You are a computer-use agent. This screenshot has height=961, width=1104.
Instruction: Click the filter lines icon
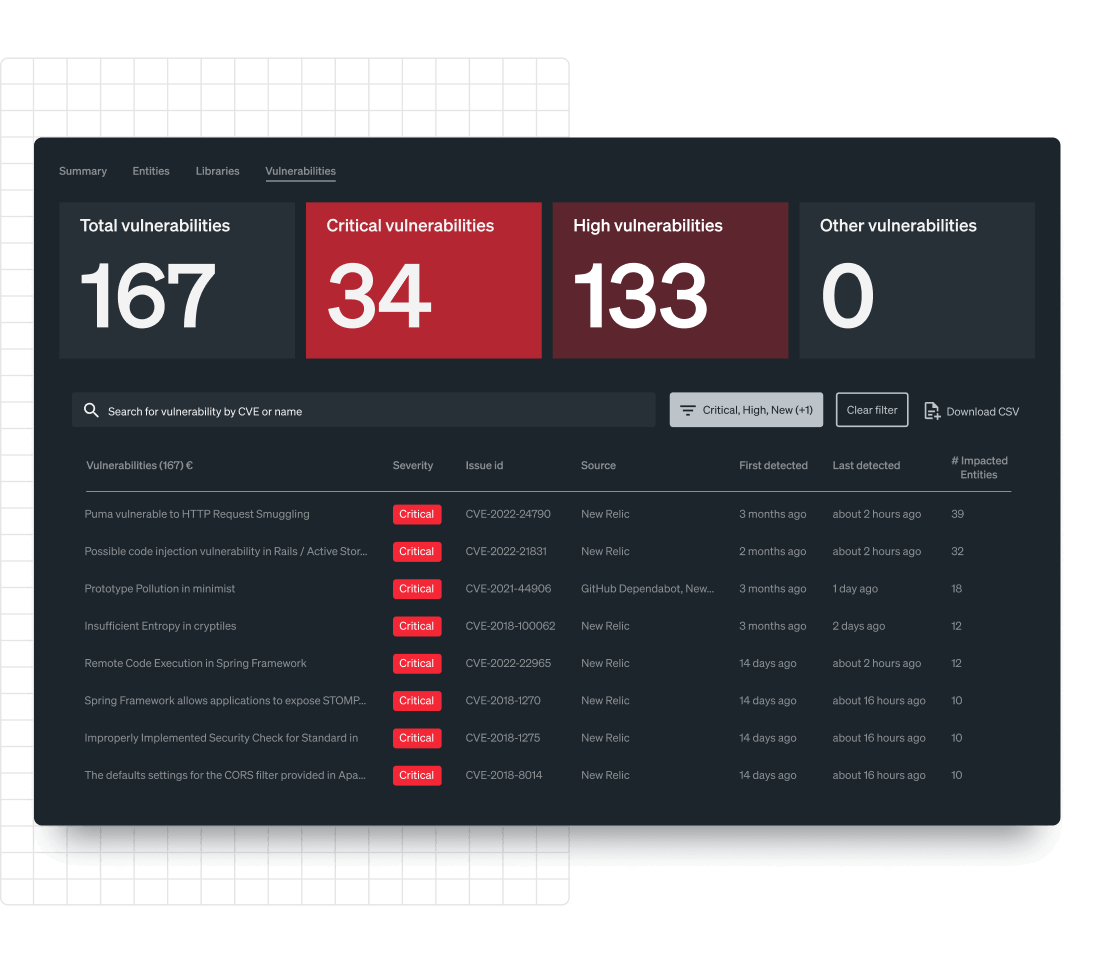pos(688,410)
